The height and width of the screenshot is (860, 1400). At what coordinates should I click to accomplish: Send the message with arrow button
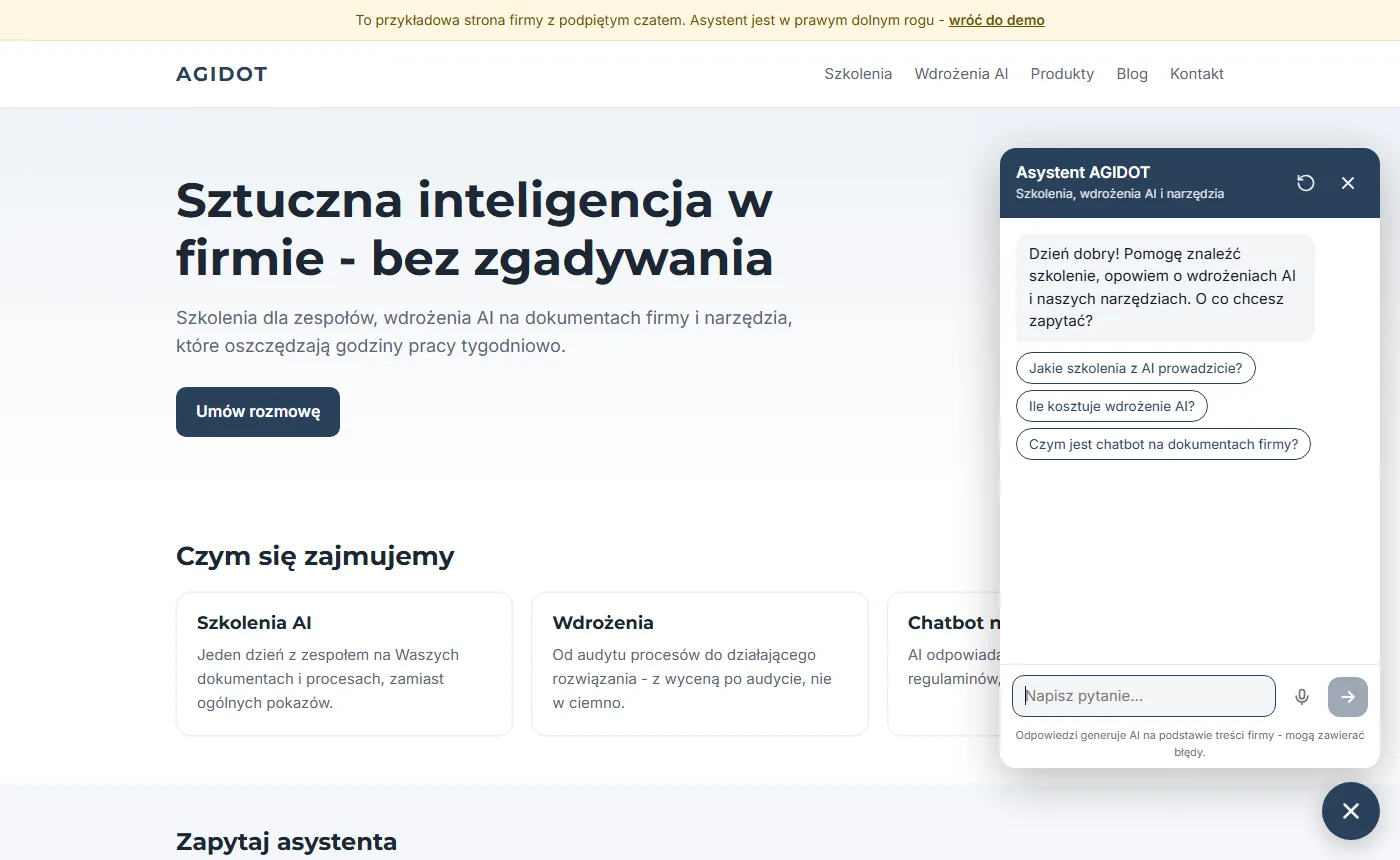(1348, 697)
